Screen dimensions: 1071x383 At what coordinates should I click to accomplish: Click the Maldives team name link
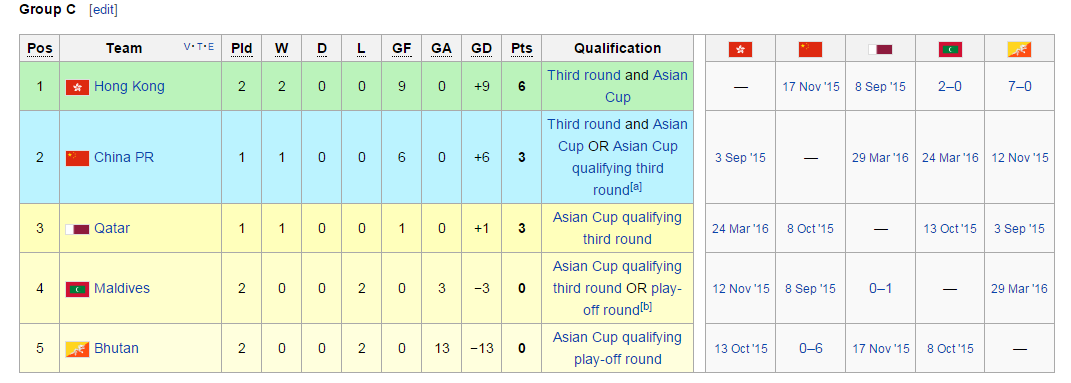122,289
